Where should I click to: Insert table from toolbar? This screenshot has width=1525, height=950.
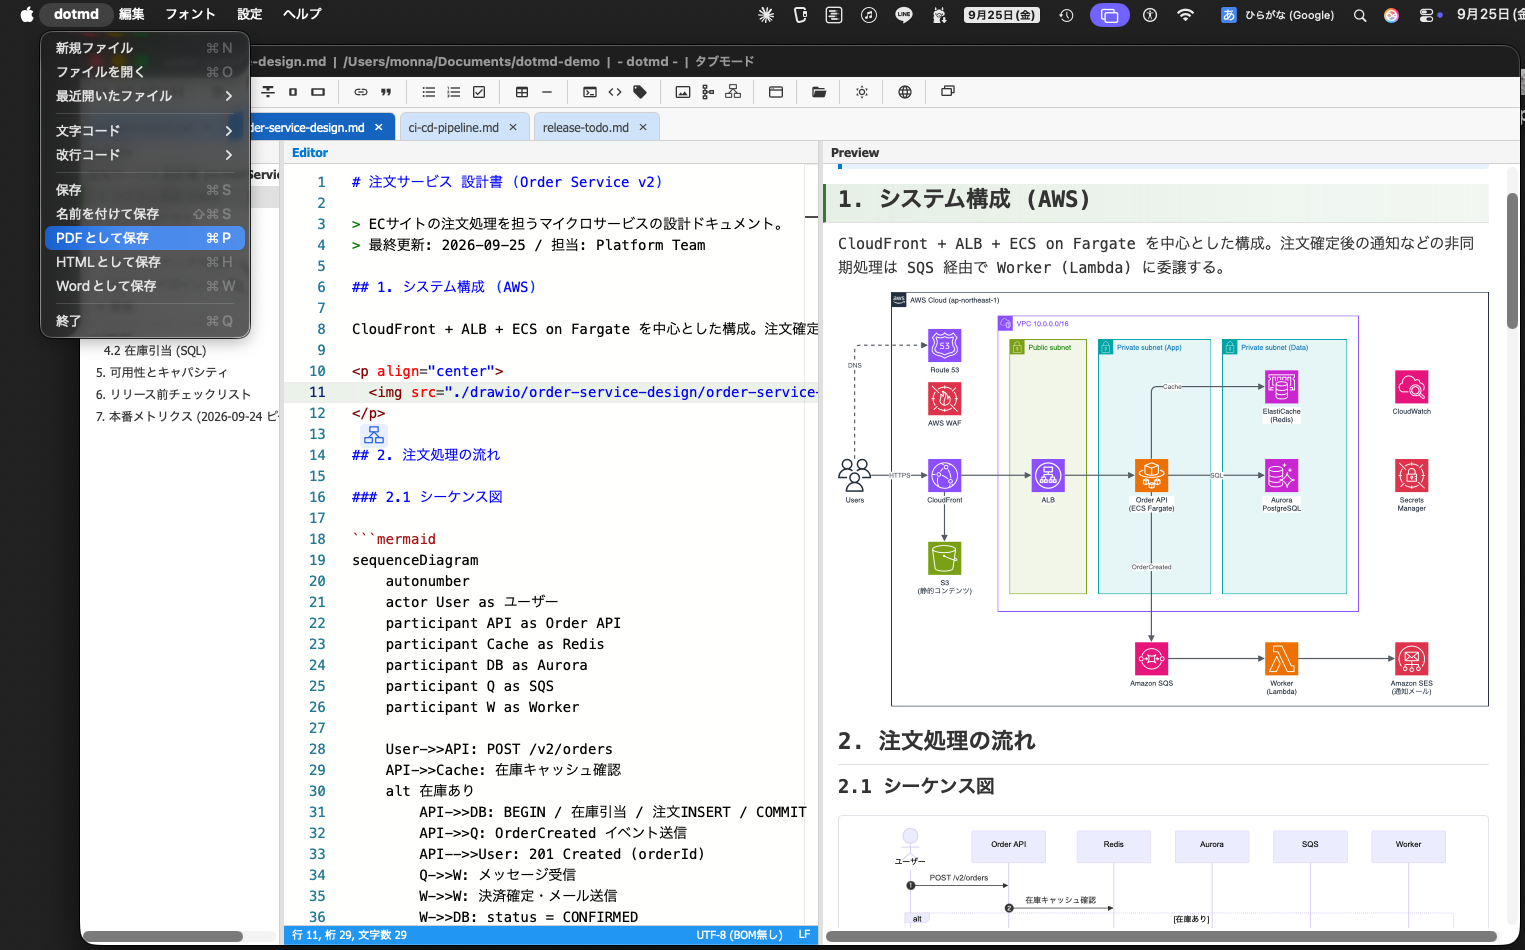pos(522,92)
